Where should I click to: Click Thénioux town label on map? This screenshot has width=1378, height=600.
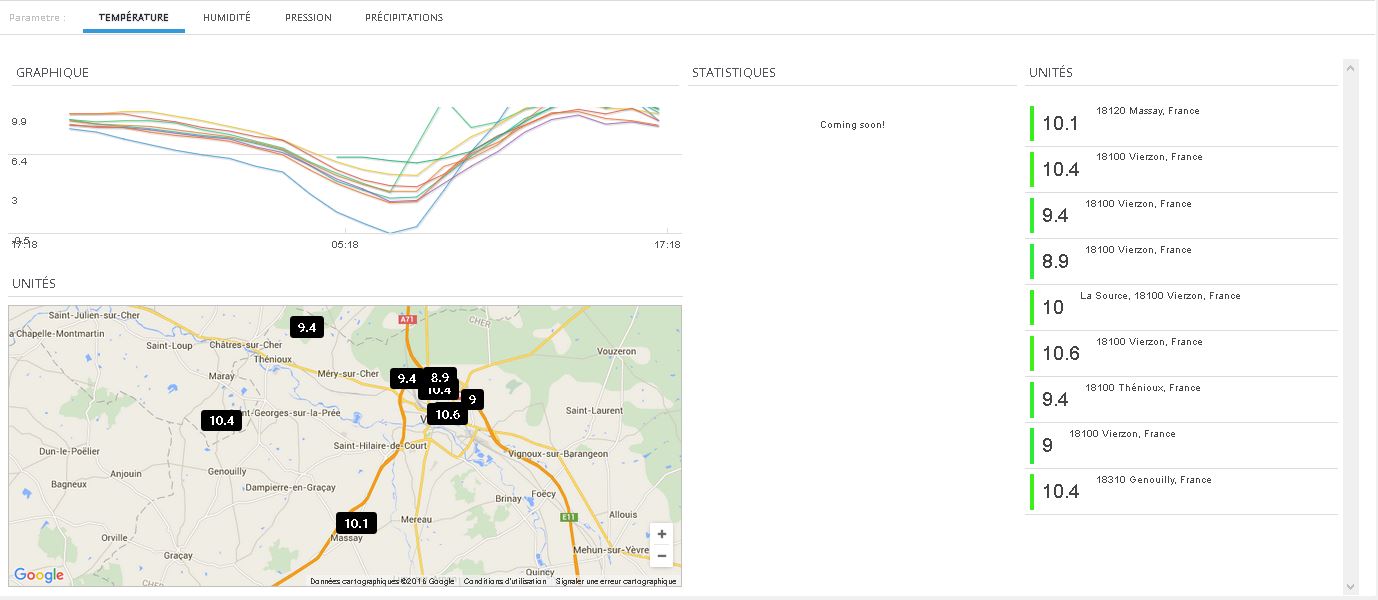pyautogui.click(x=273, y=358)
